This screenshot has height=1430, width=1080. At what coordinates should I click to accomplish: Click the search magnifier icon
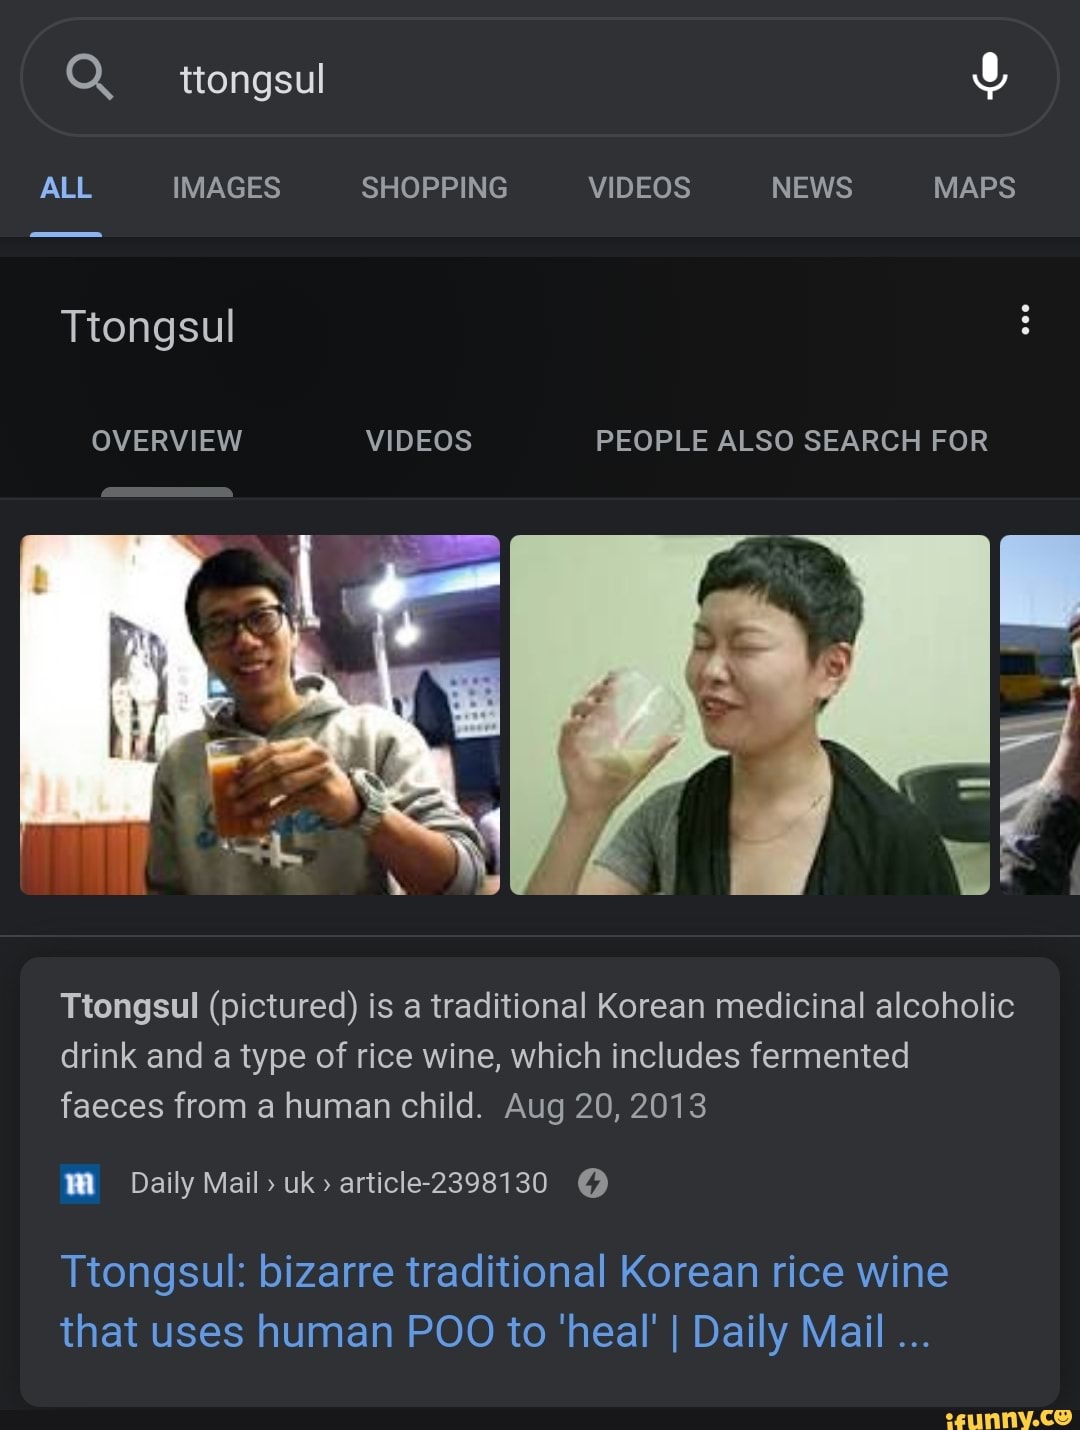(x=91, y=78)
